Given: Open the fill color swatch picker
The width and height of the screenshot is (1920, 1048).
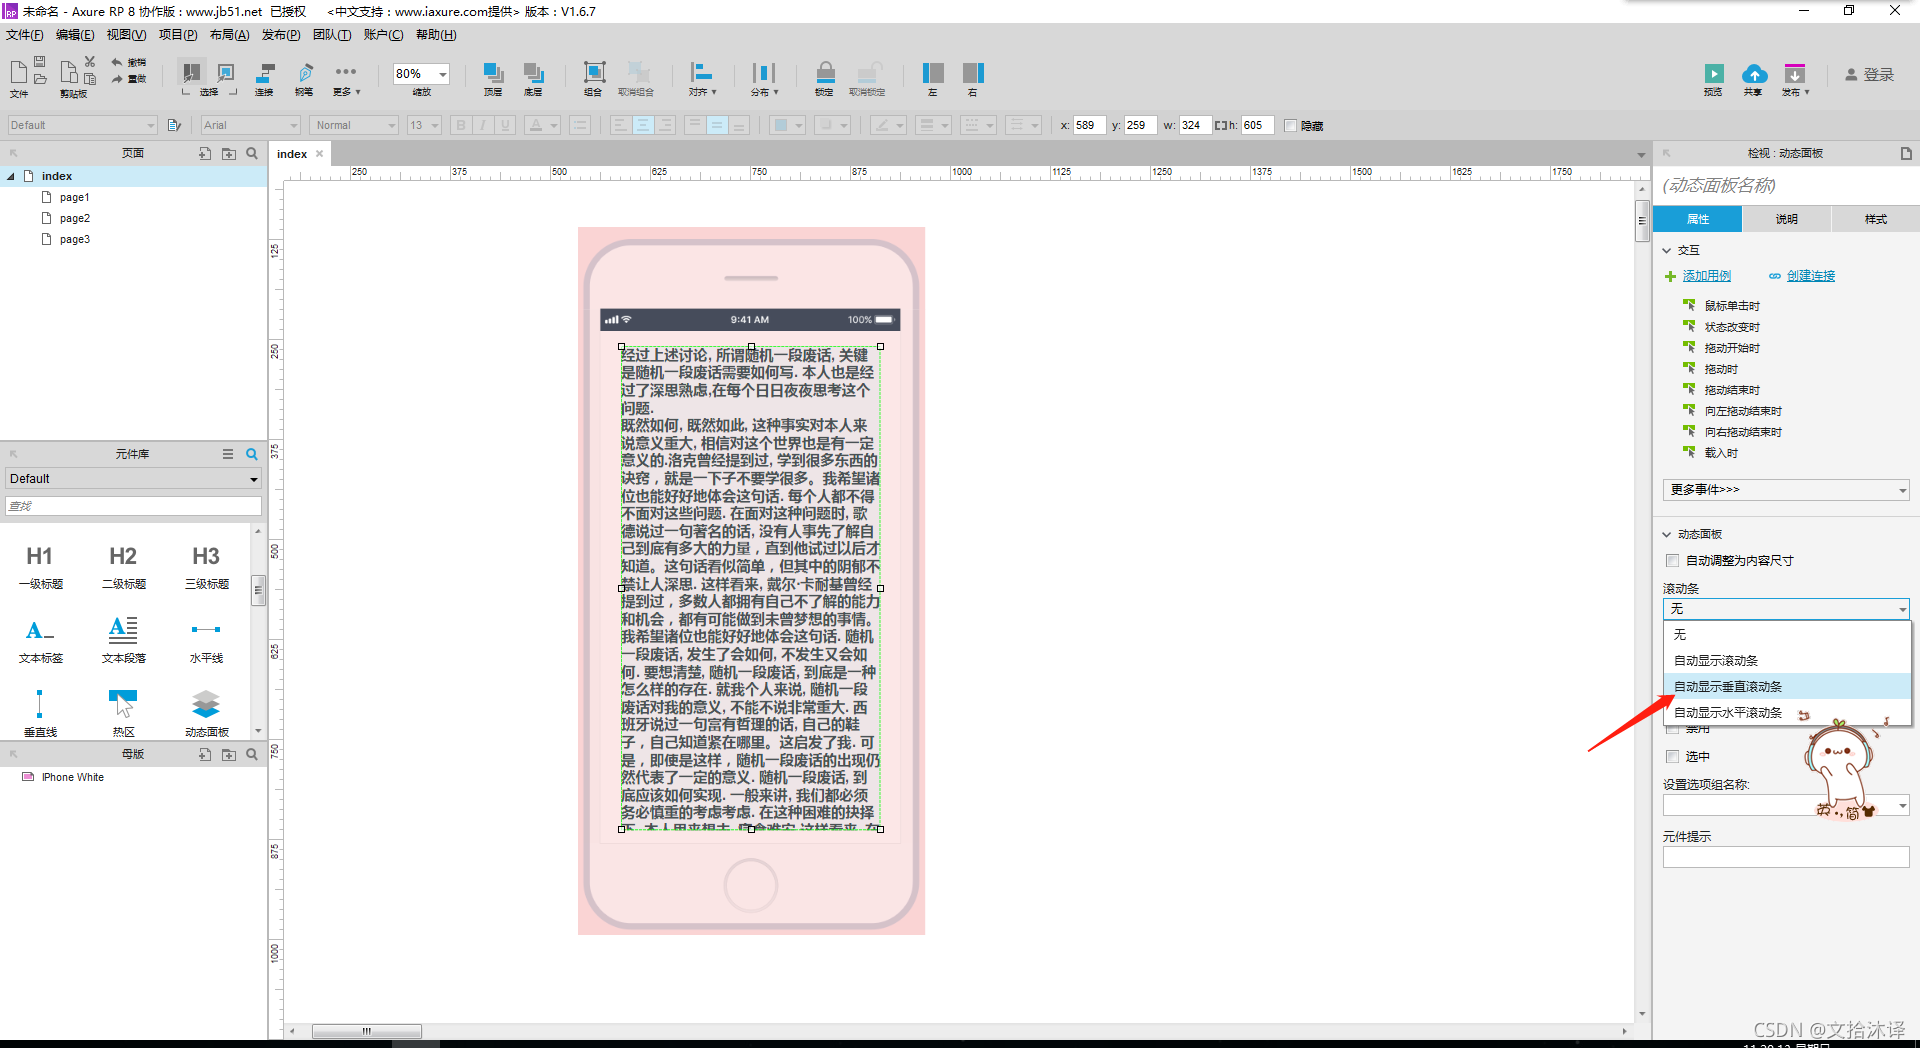Looking at the screenshot, I should click(x=787, y=125).
